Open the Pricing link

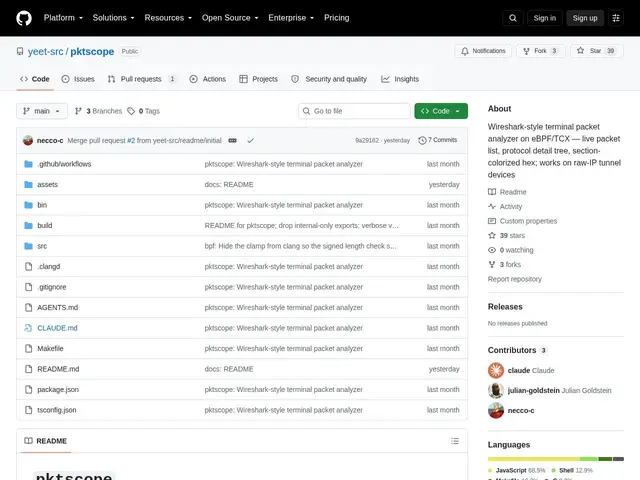coord(337,18)
